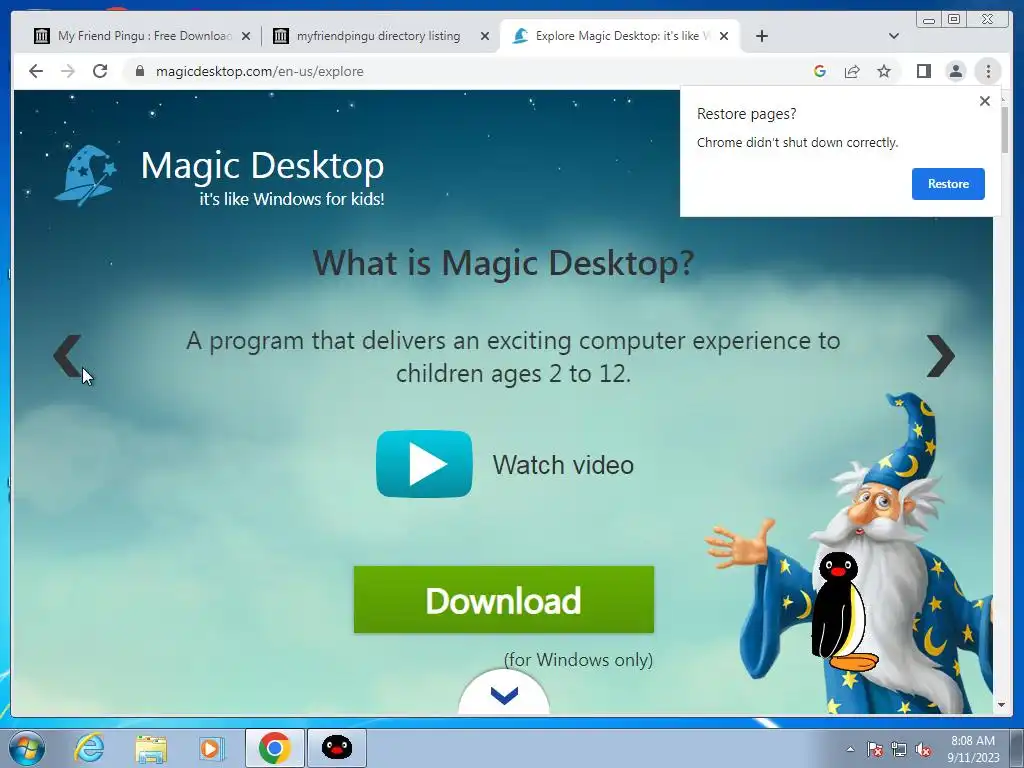Go back with the browser back arrow
This screenshot has height=768, width=1024.
pyautogui.click(x=36, y=71)
